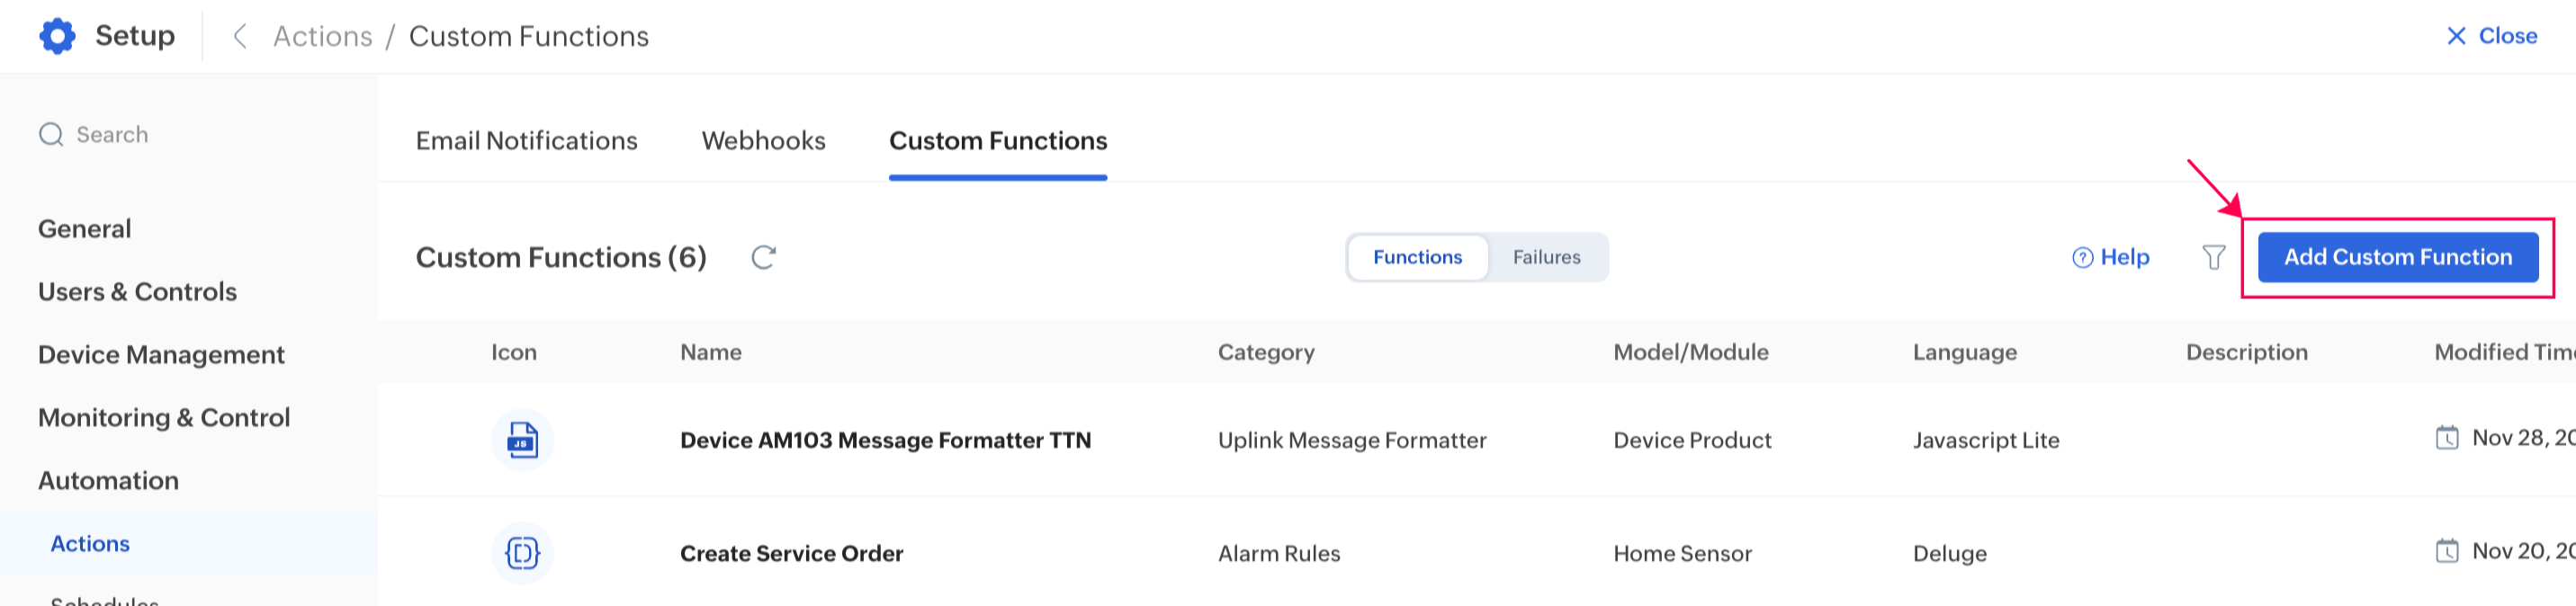Screen dimensions: 2576x606
Task: Switch to the Webhooks tab
Action: [763, 141]
